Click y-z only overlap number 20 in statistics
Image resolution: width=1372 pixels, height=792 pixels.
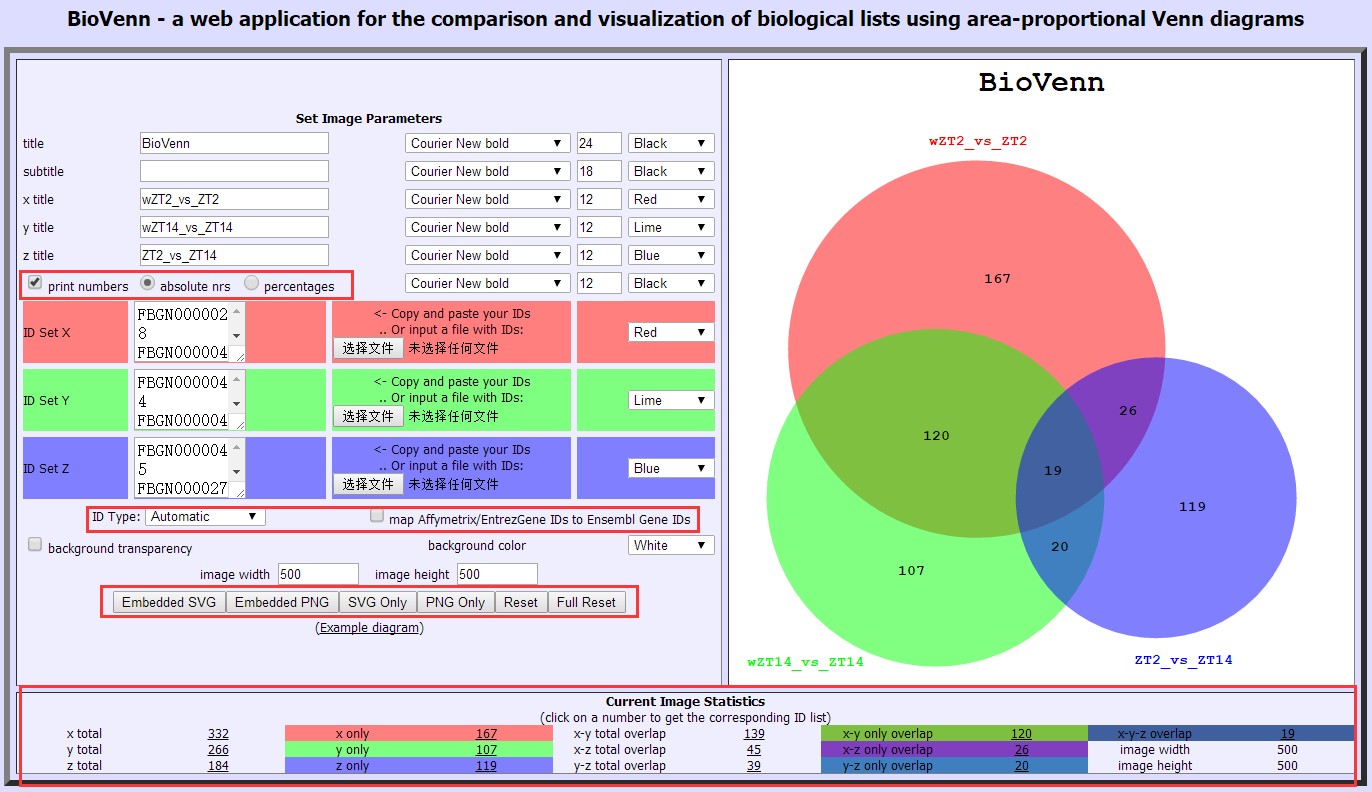point(1021,766)
